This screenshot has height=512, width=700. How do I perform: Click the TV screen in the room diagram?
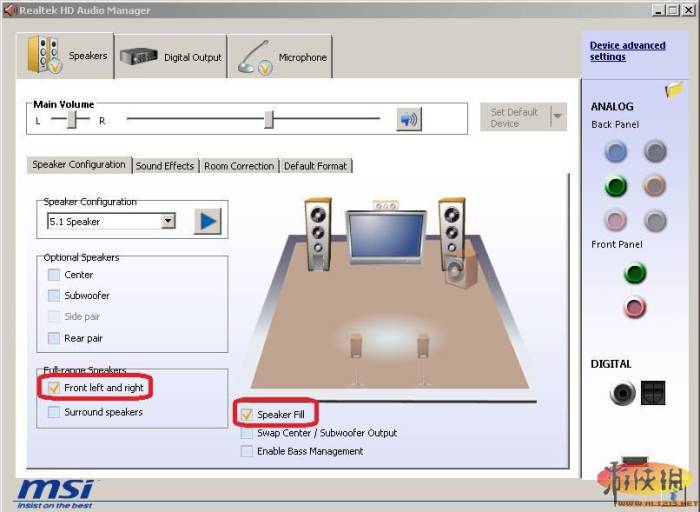tap(386, 235)
